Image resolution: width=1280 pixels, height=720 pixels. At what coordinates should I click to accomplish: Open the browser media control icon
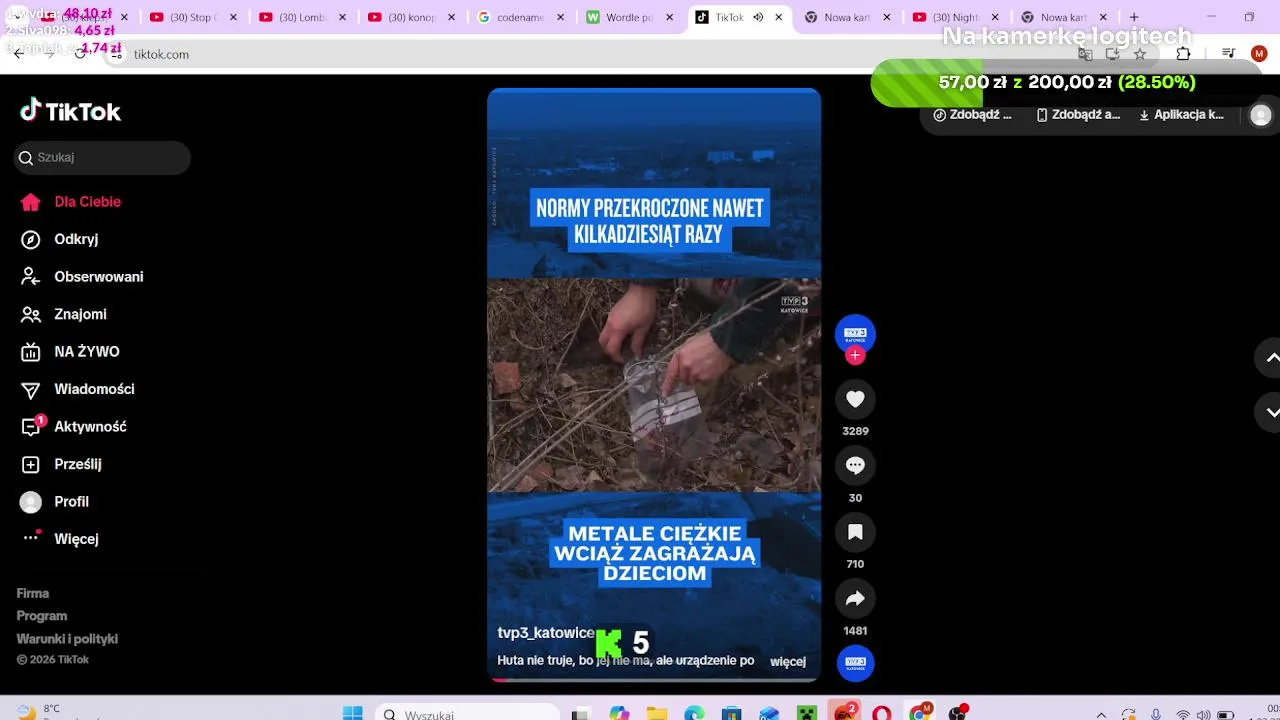point(1229,54)
